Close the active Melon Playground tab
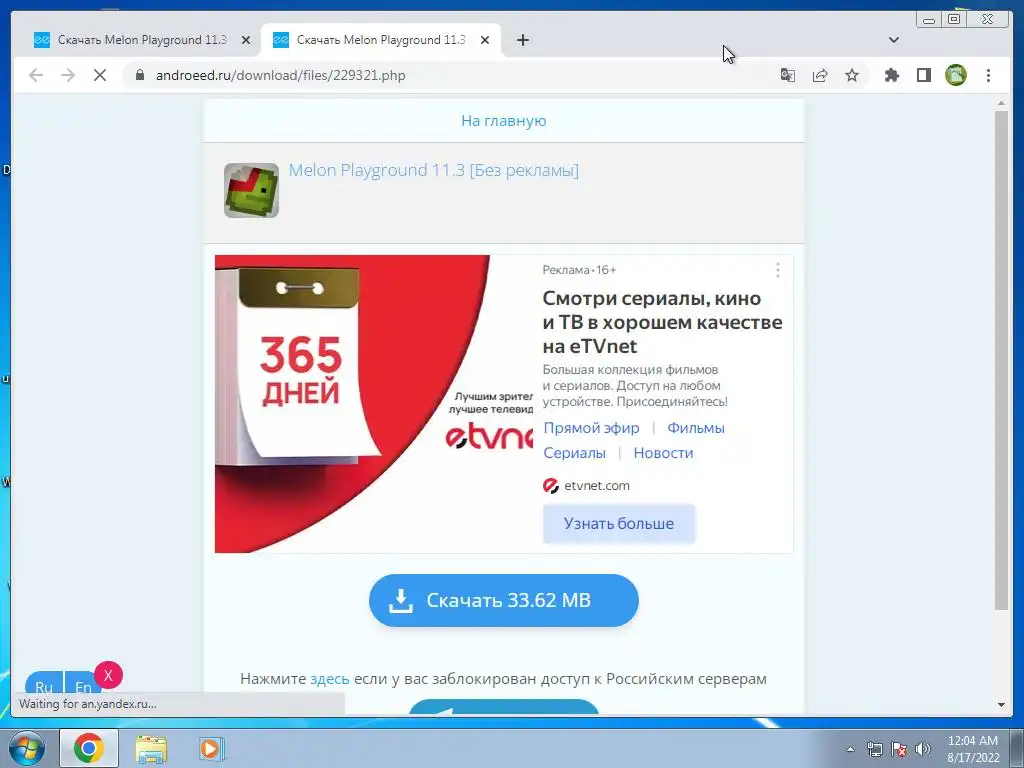 pos(485,40)
